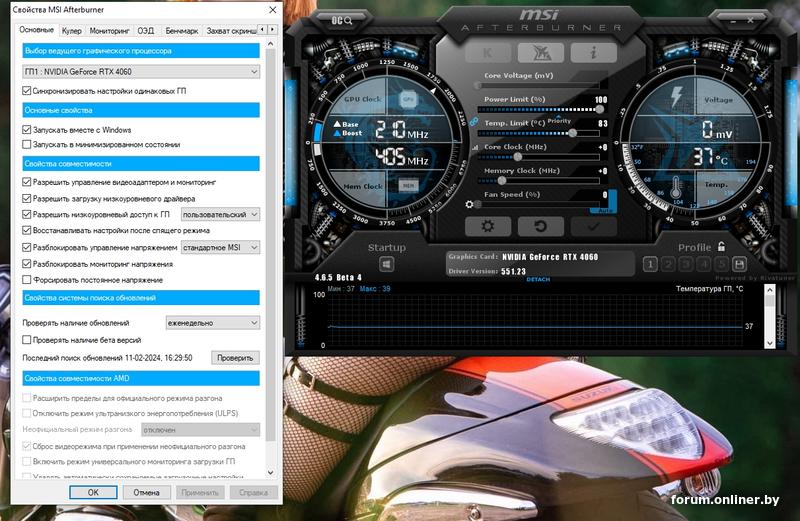
Task: Switch to the Бенчмарк tab
Action: 182,31
